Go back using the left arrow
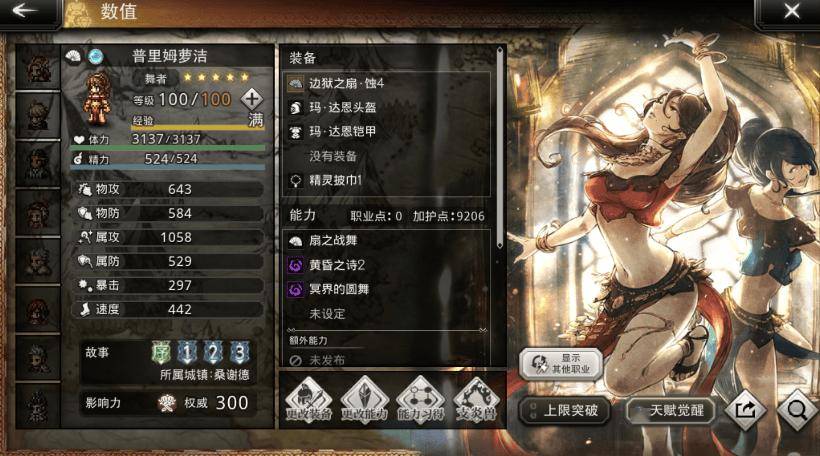 click(x=24, y=10)
